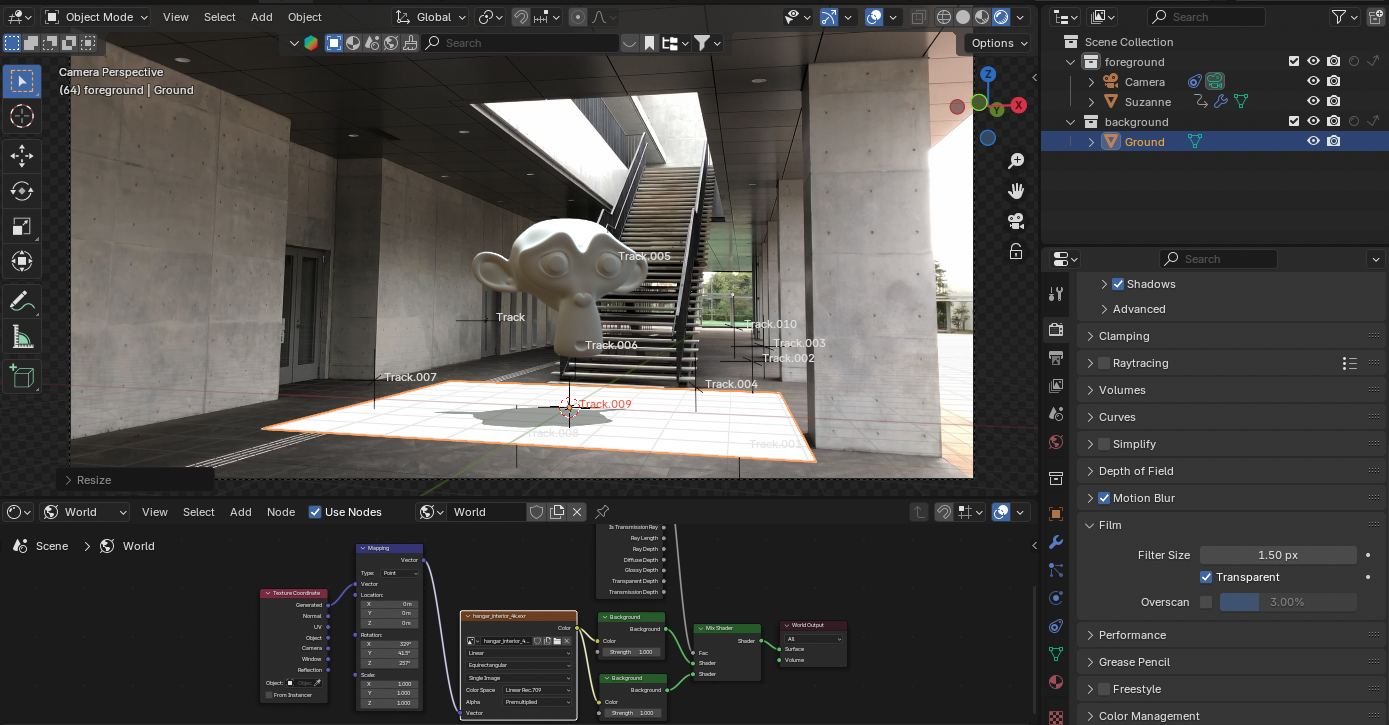Select the Scale tool
This screenshot has width=1389, height=725.
pos(21,227)
